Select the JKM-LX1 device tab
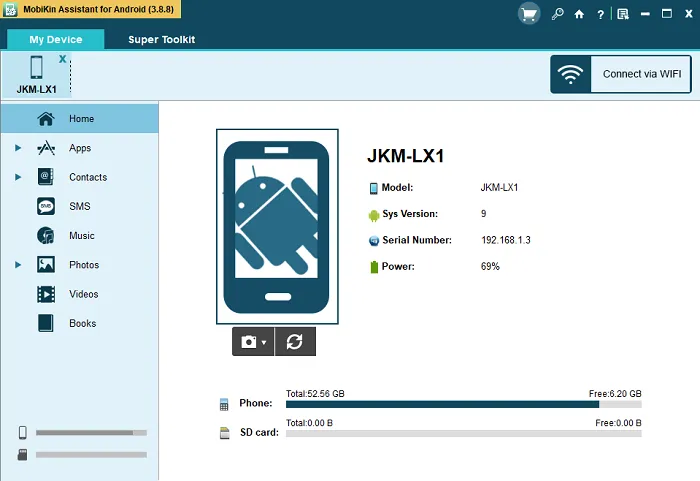 [x=37, y=75]
